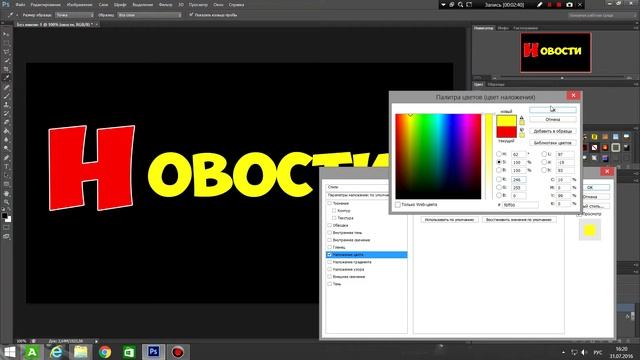Select the Path Selection tool
This screenshot has width=640, height=360.
pos(6,175)
